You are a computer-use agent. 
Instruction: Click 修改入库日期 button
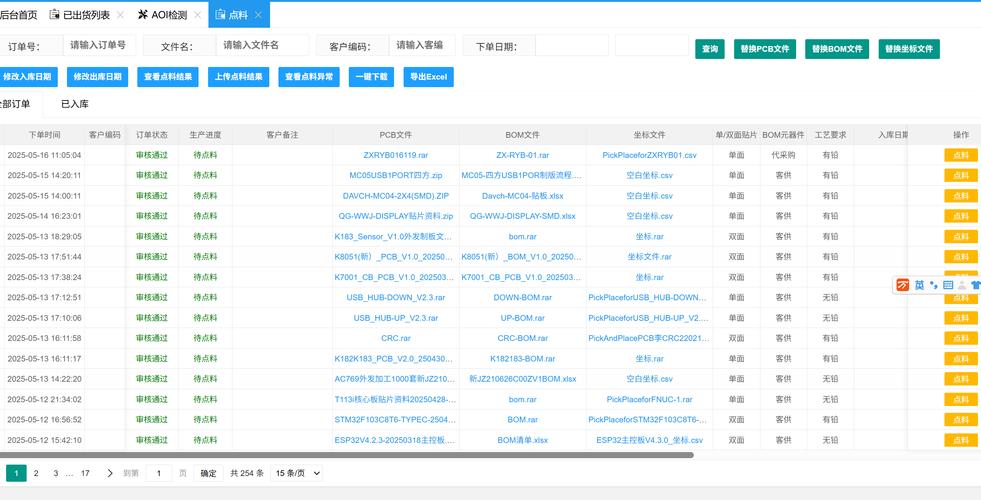[x=27, y=77]
